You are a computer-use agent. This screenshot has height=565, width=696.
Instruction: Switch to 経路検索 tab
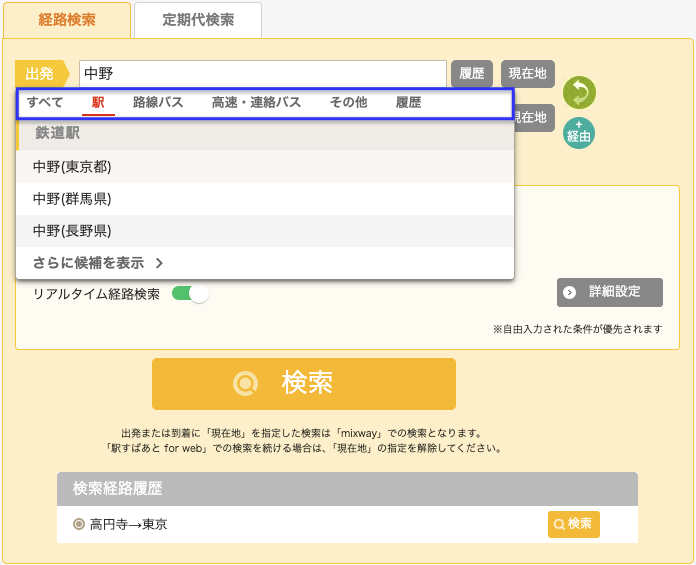67,20
